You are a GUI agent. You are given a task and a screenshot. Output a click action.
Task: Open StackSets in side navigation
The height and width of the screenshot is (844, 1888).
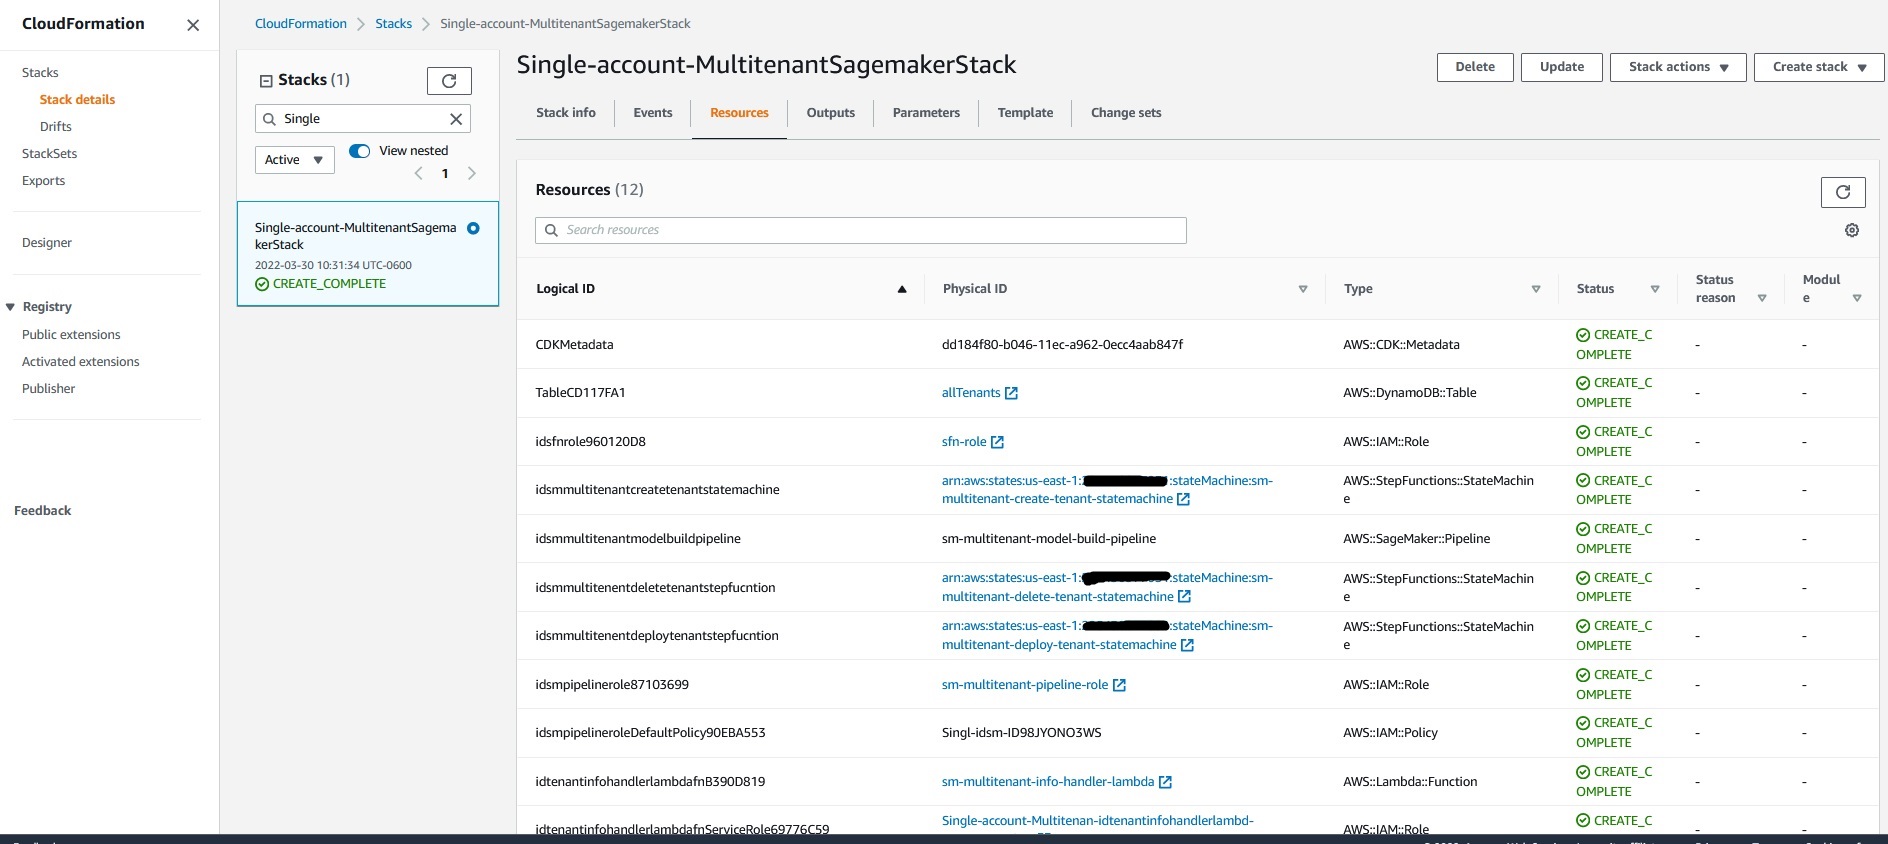[50, 154]
